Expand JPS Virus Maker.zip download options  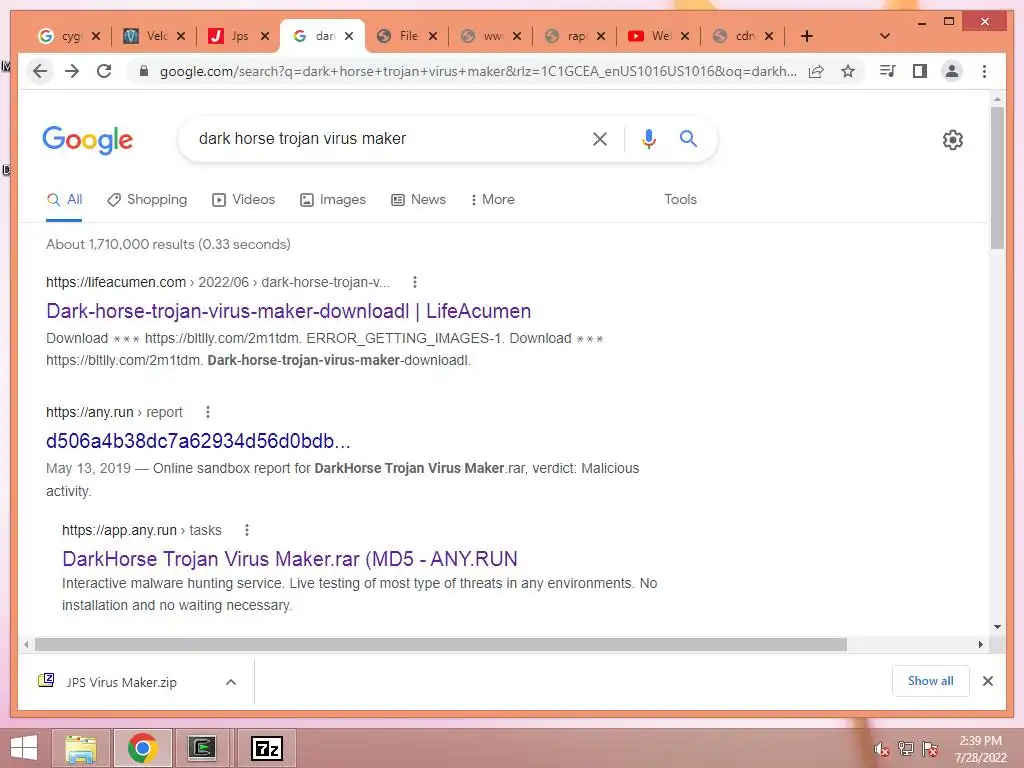click(231, 682)
